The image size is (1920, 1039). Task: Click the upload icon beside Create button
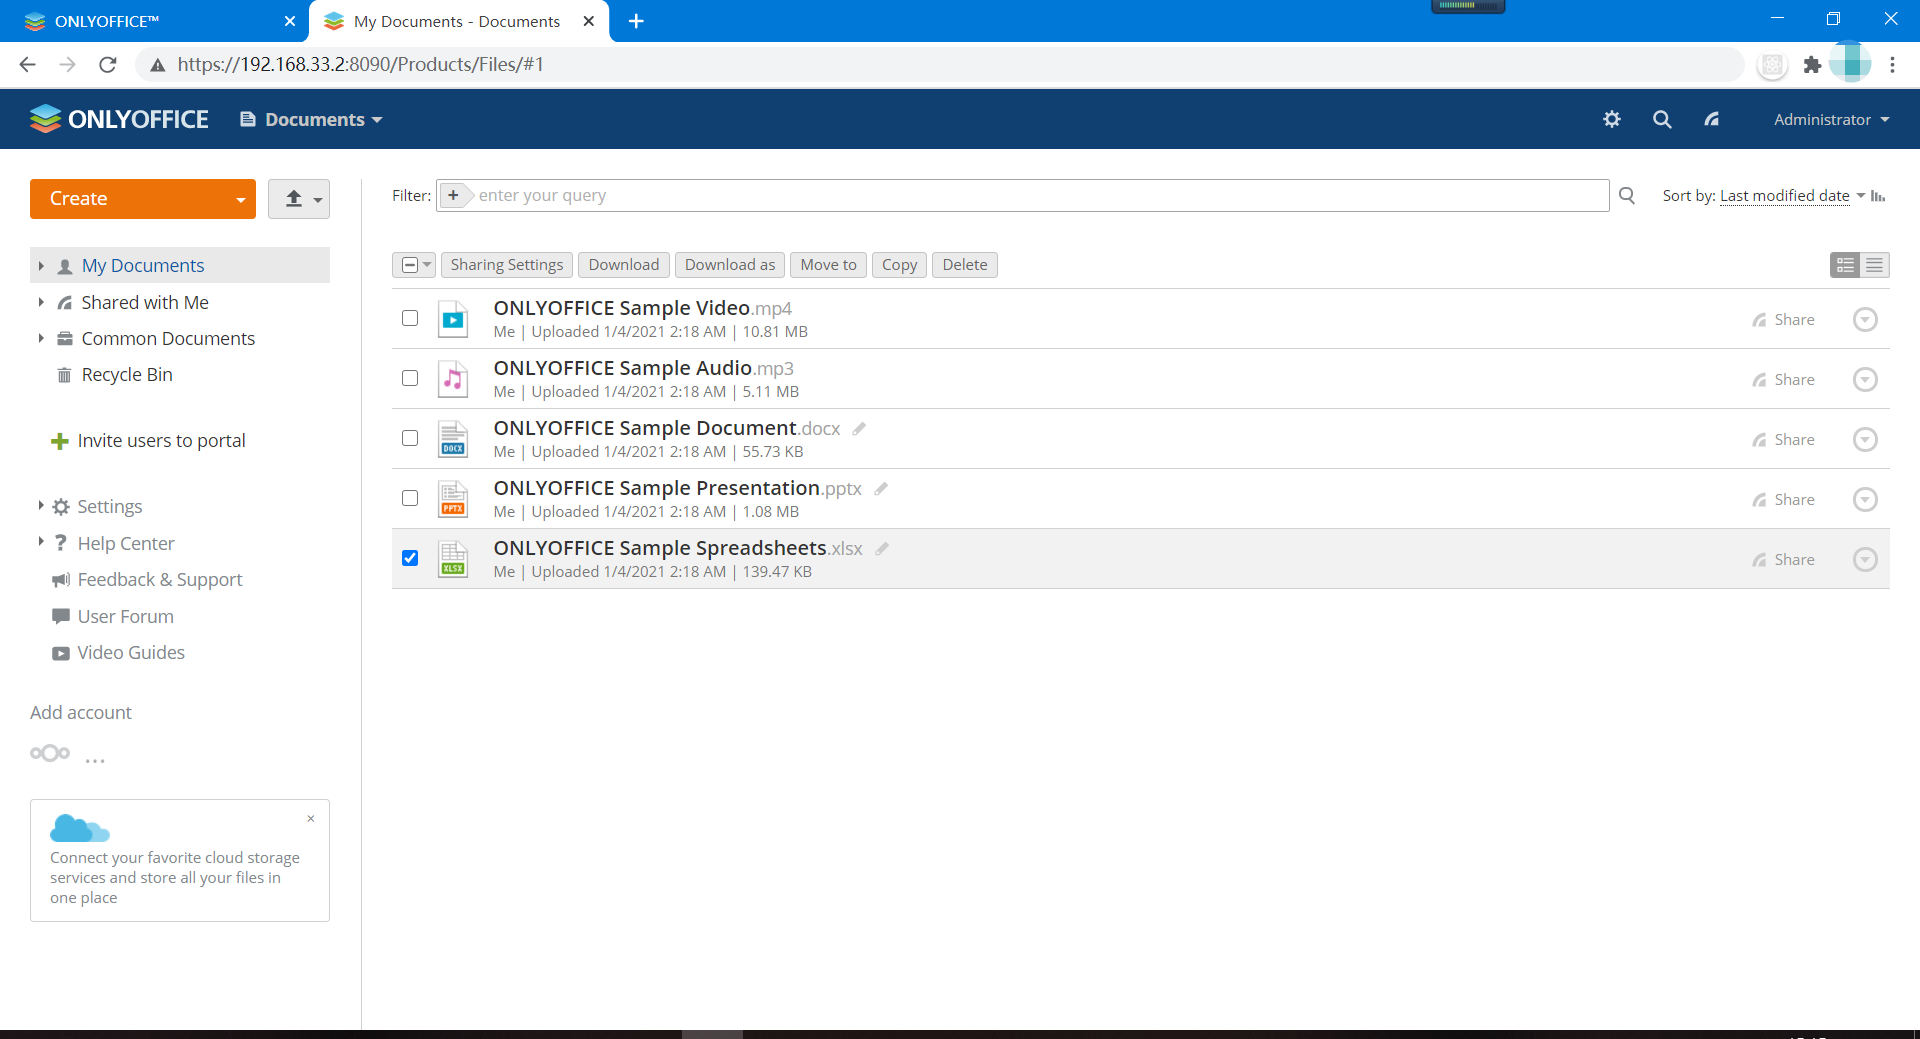coord(292,199)
